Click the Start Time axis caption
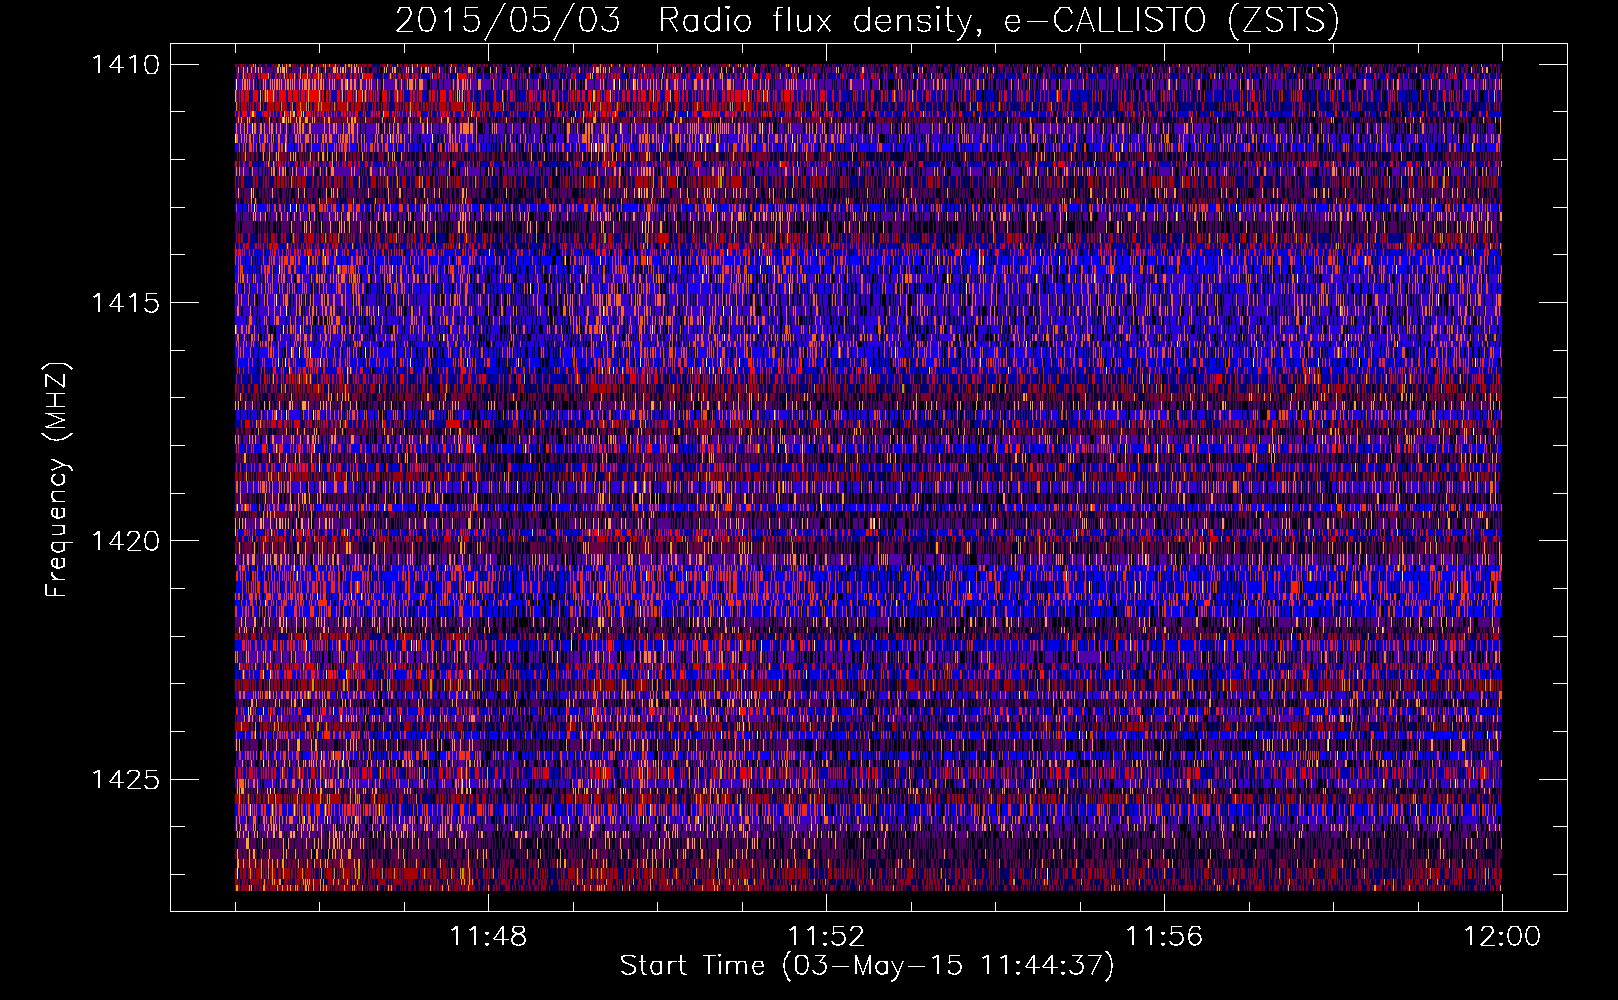 [x=867, y=966]
